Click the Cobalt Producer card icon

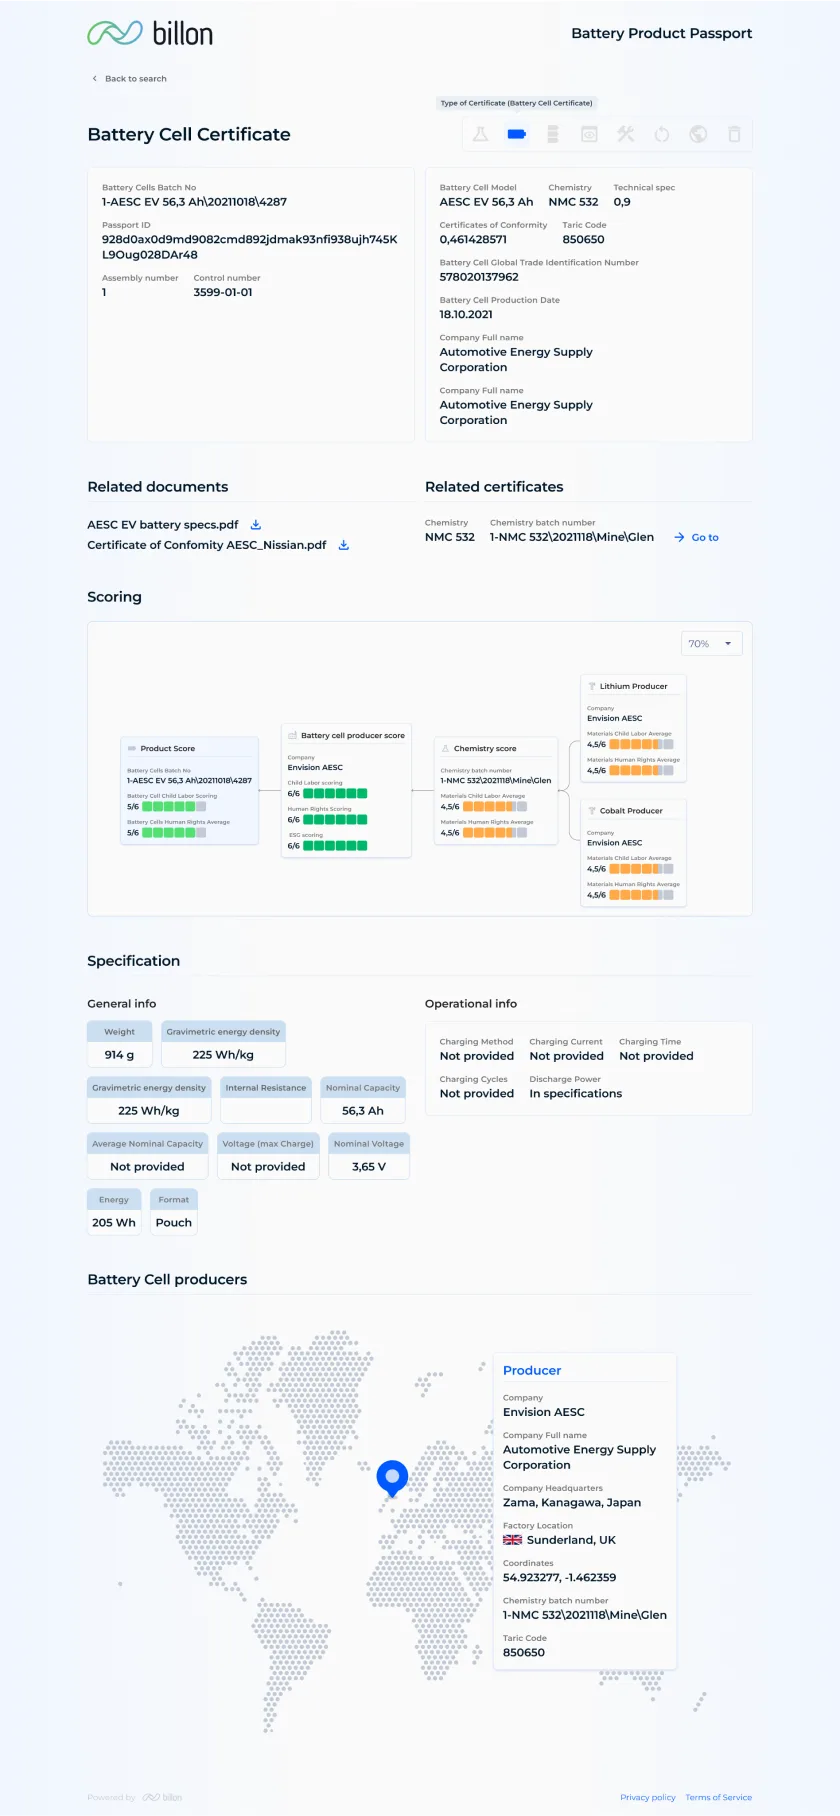[x=592, y=811]
